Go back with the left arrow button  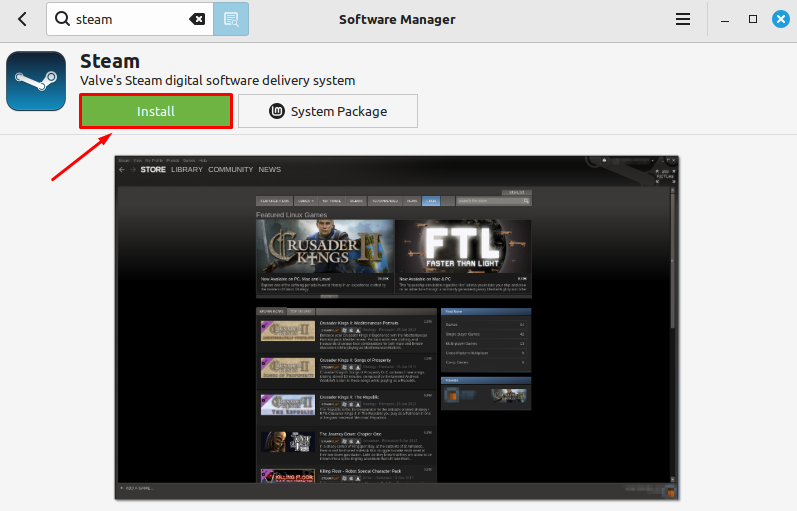tap(22, 19)
